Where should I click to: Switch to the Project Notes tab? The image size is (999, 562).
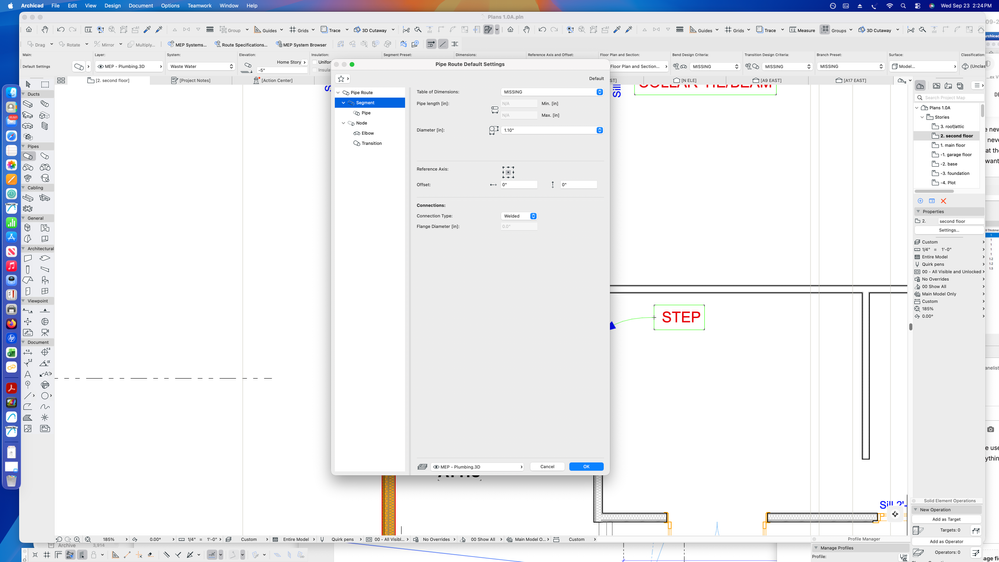tap(191, 80)
